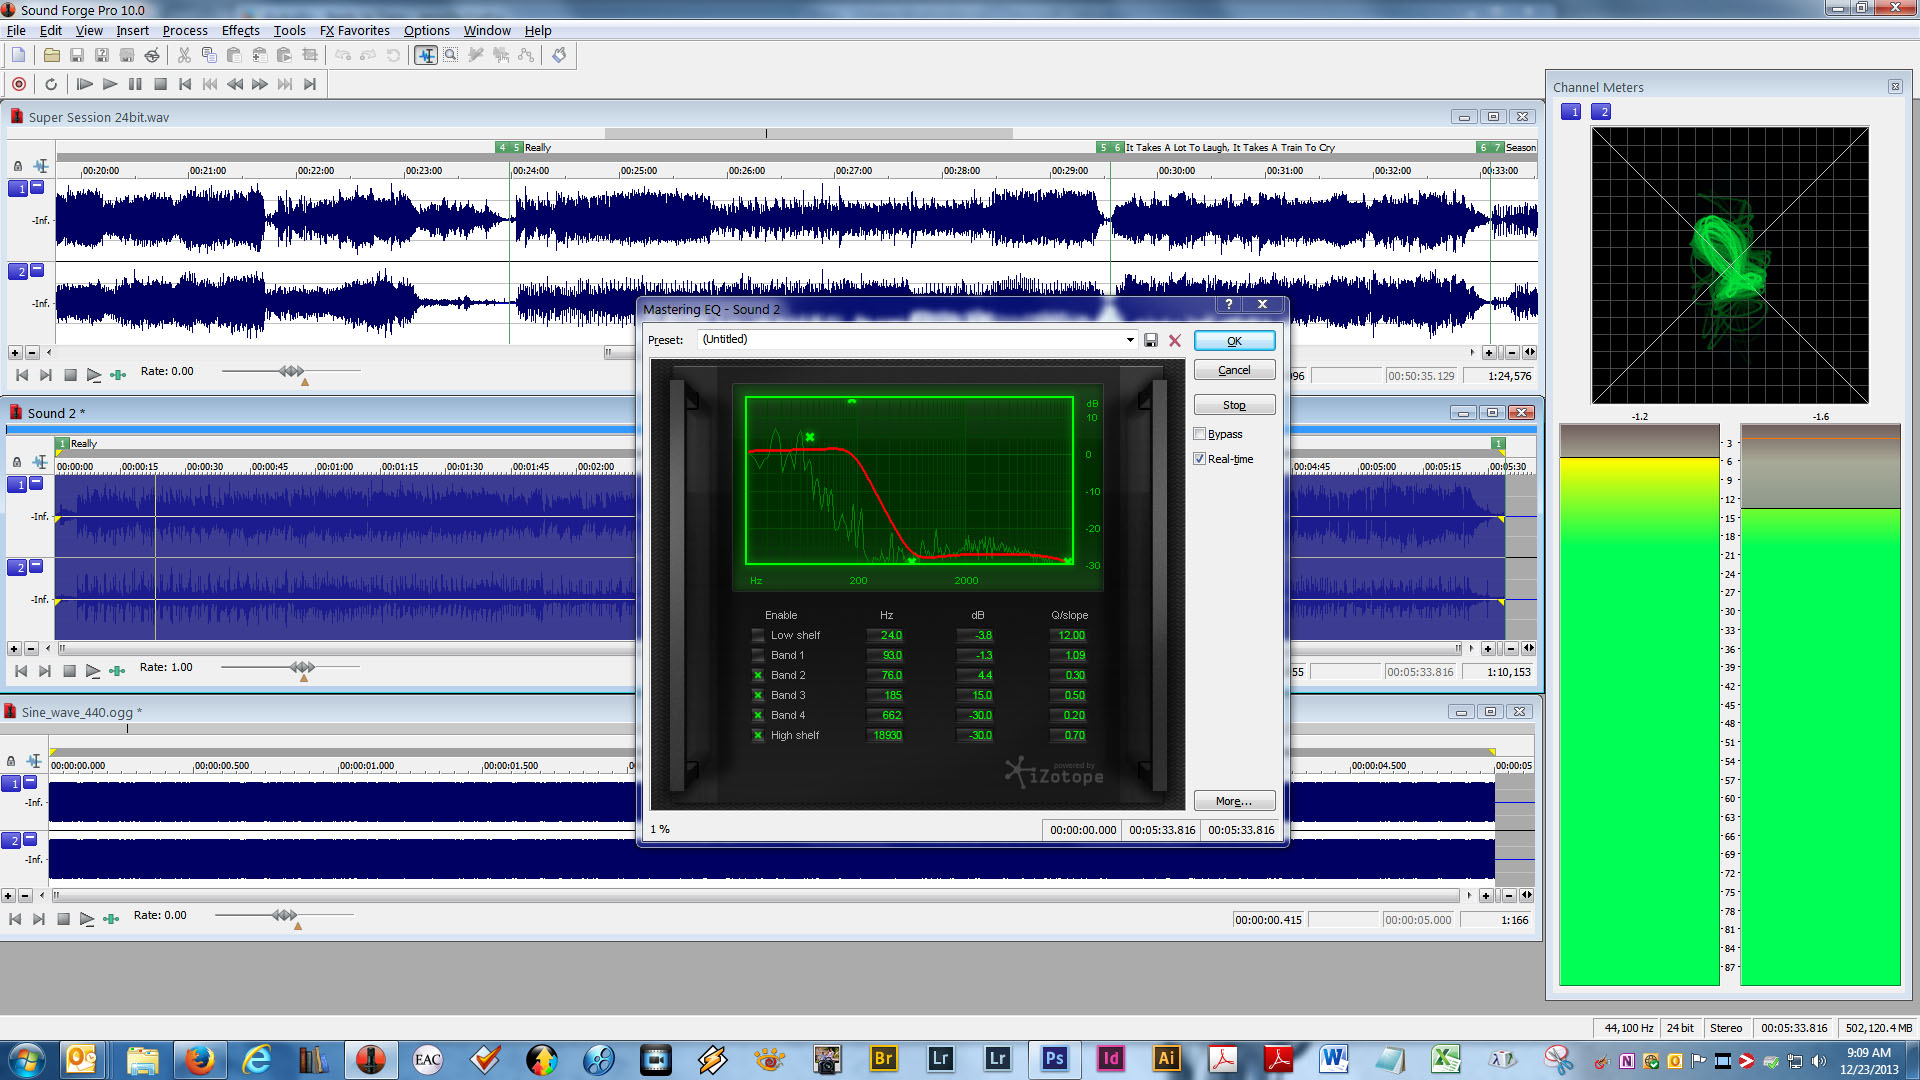Enable the Band 1 EQ checkbox
The width and height of the screenshot is (1920, 1080).
point(758,655)
